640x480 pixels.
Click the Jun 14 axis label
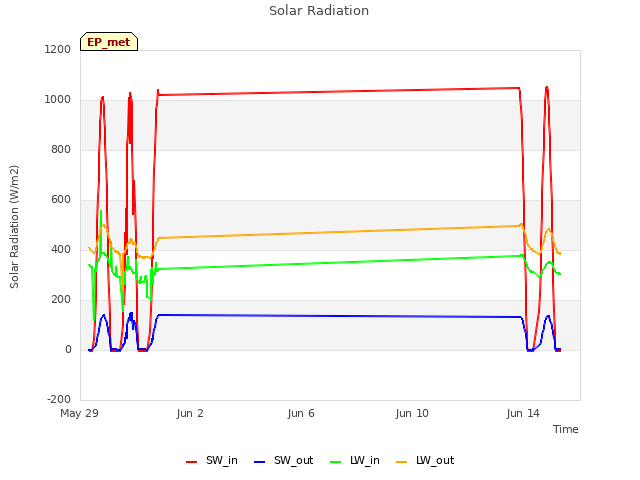click(523, 413)
